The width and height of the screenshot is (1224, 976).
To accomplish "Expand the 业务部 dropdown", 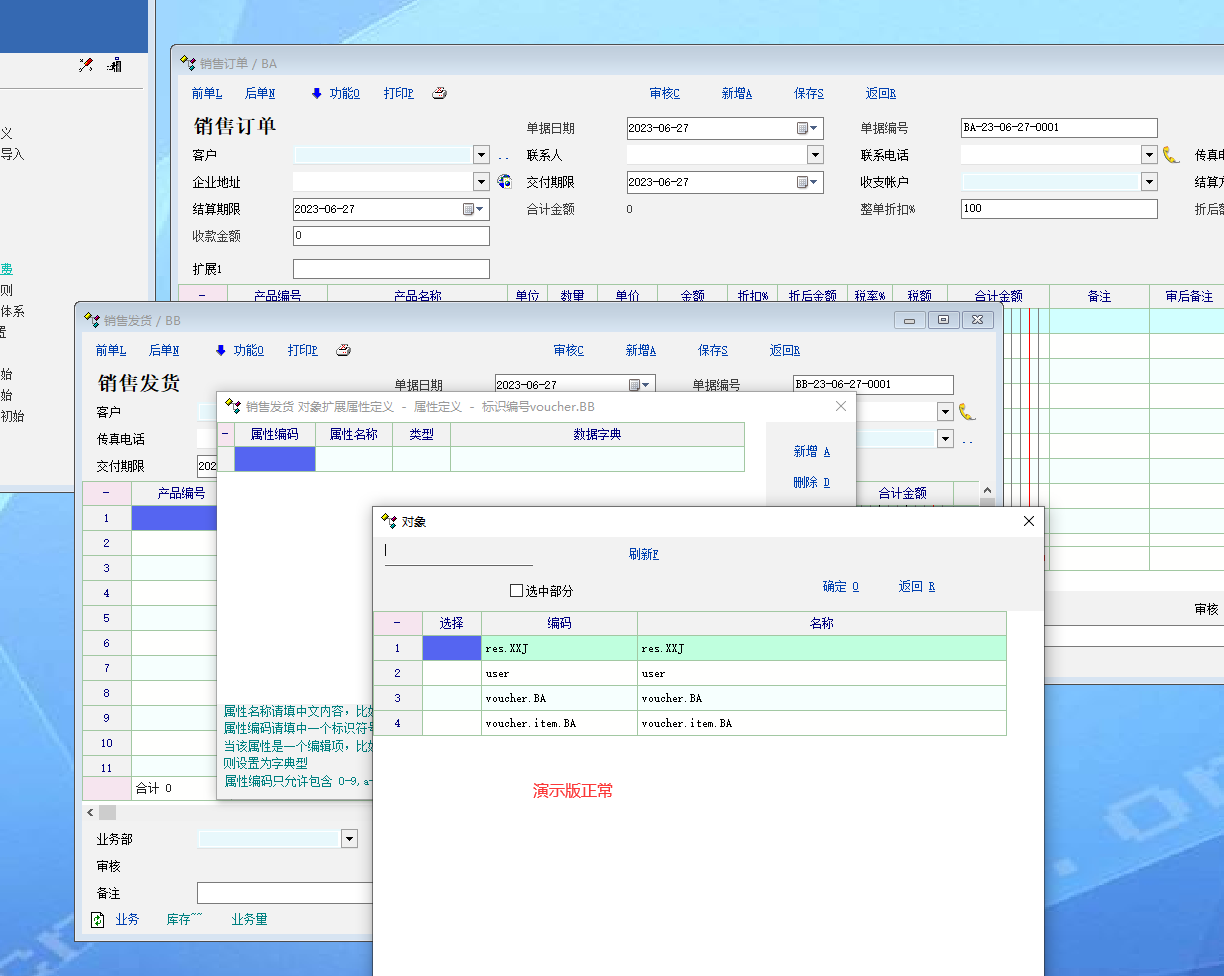I will (349, 839).
